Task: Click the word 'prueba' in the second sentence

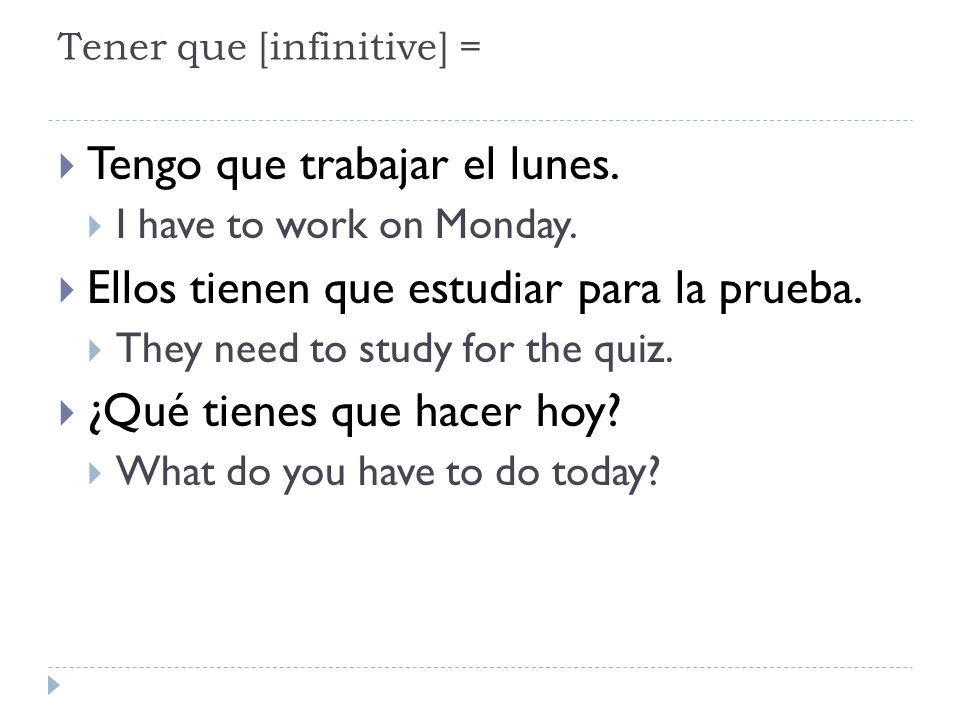Action: click(790, 290)
